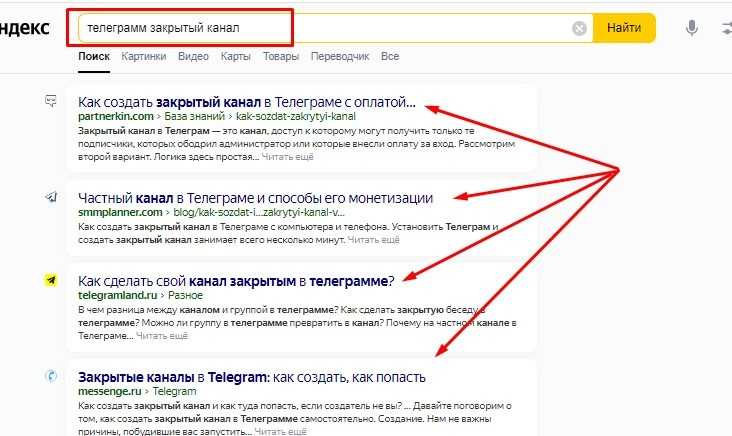The width and height of the screenshot is (732, 436).
Task: Click the messenge.ru domain link
Action: 110,391
